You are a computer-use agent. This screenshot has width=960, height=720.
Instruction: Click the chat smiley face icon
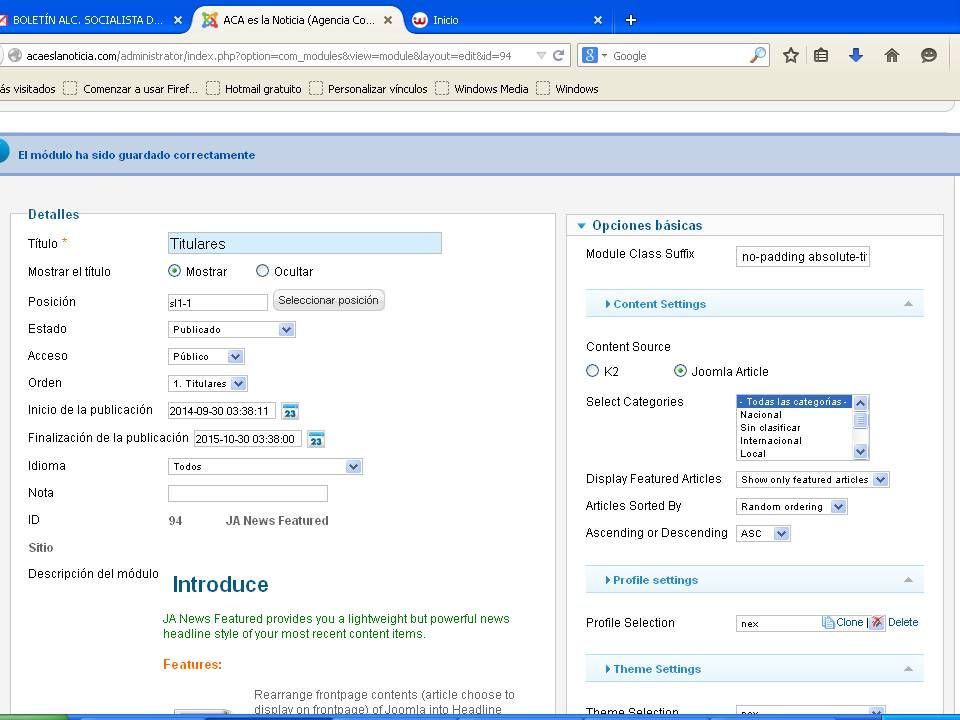click(x=929, y=56)
